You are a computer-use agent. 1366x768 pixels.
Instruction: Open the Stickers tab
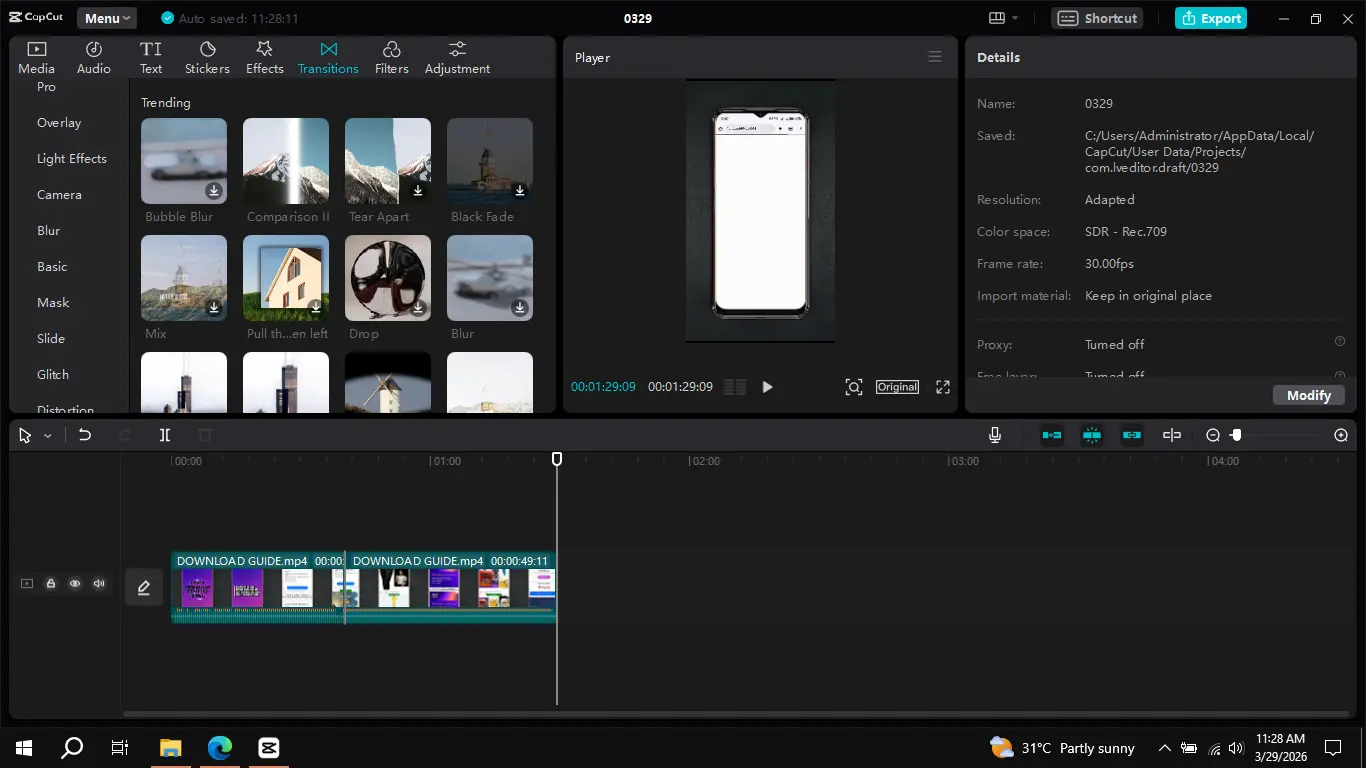[207, 58]
